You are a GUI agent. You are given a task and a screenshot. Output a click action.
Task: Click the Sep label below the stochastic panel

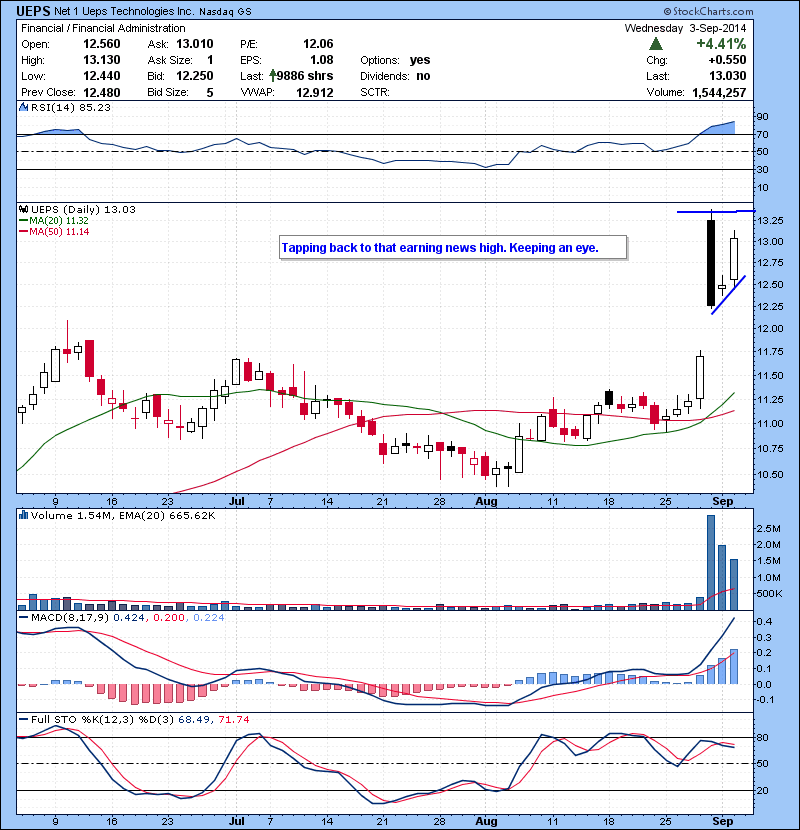723,821
